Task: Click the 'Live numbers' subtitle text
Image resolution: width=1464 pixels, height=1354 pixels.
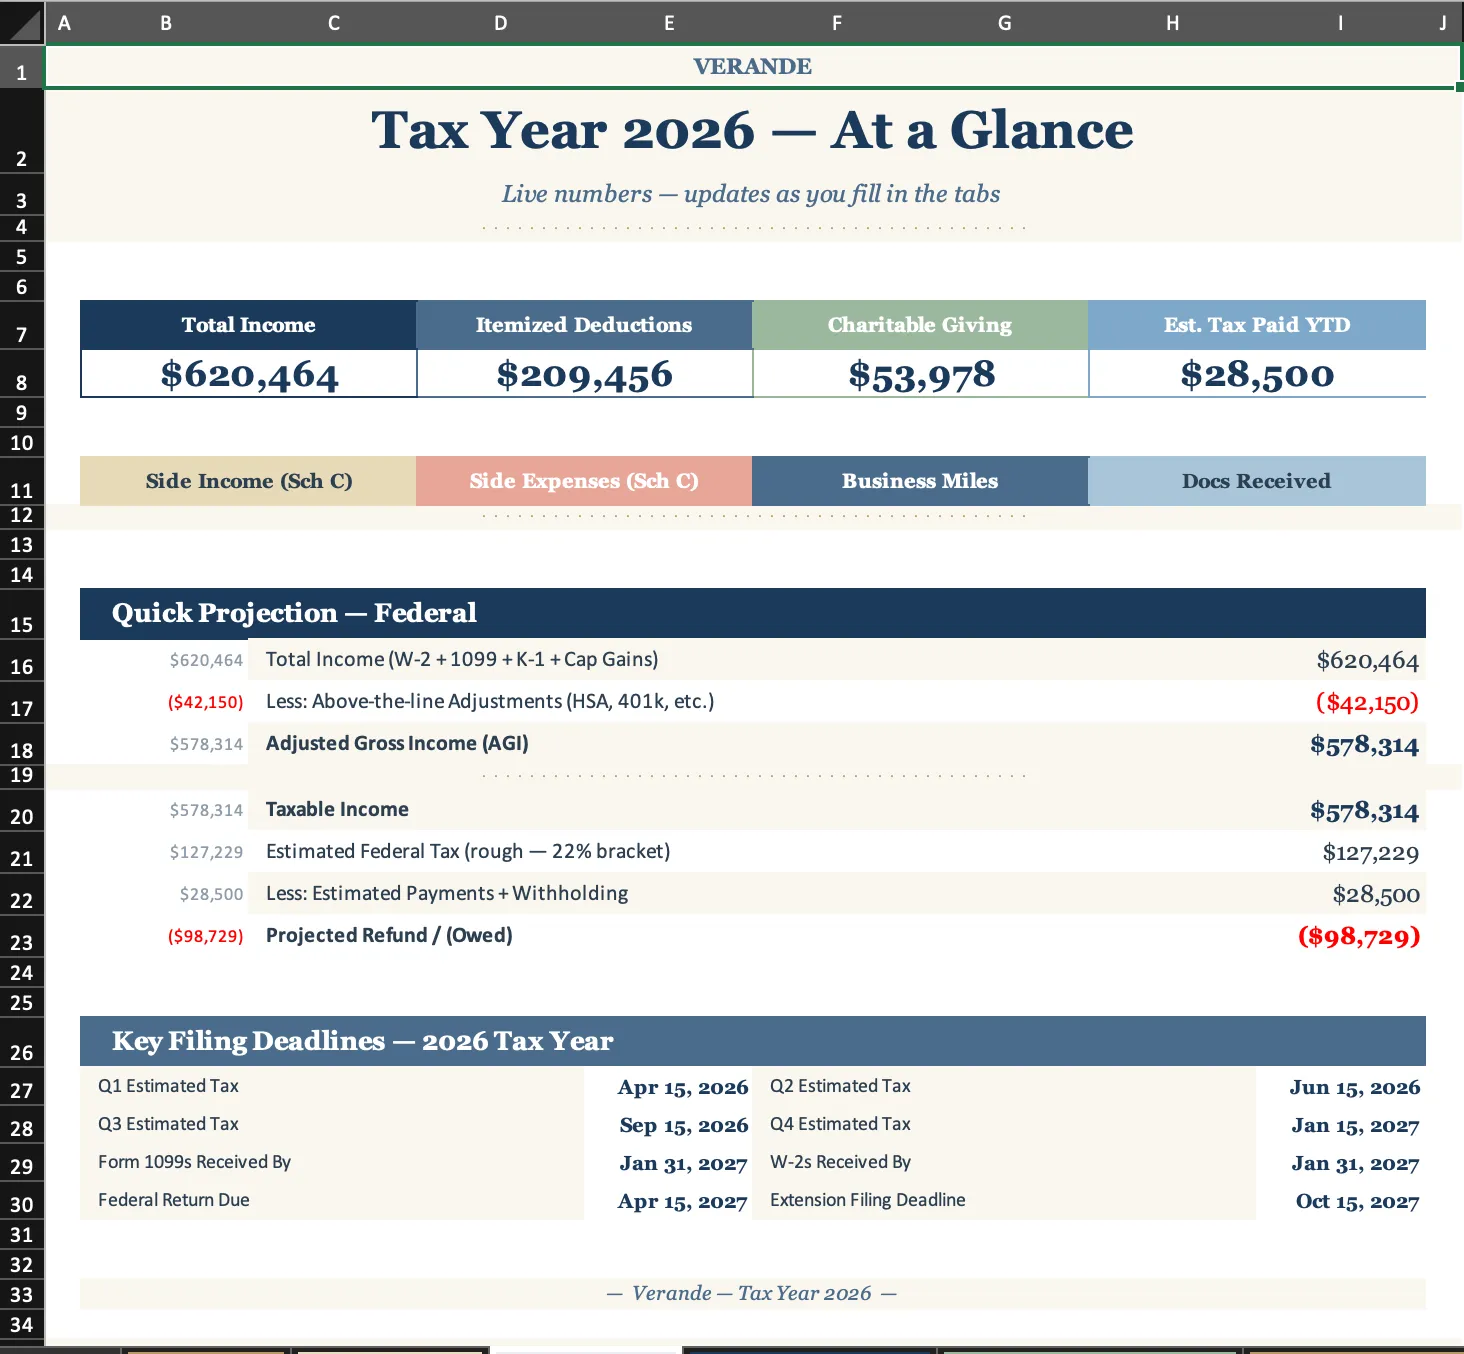Action: (751, 194)
